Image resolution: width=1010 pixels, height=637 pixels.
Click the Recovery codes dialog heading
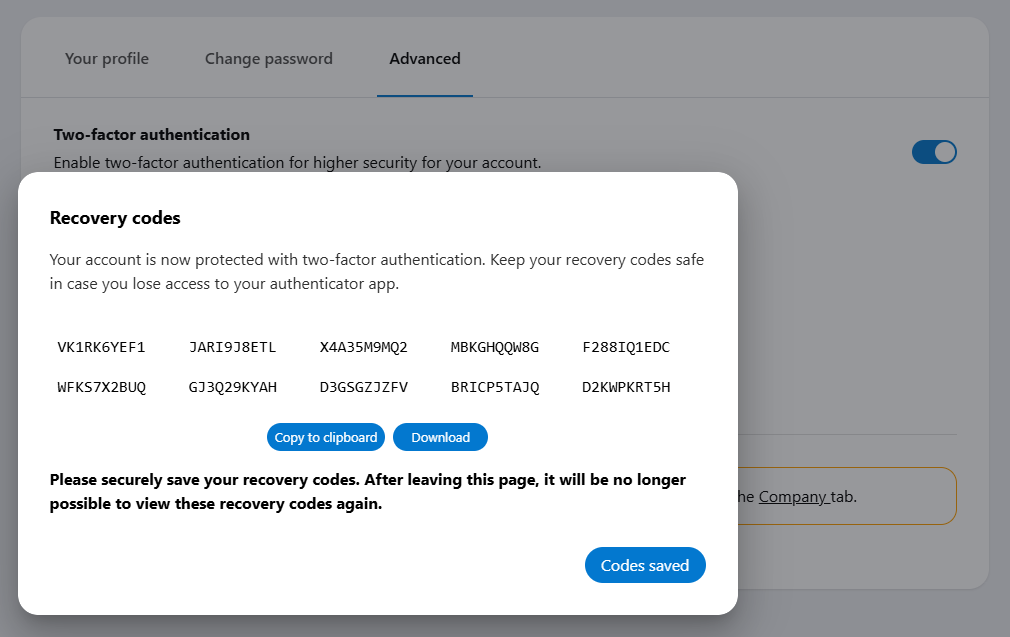point(115,218)
